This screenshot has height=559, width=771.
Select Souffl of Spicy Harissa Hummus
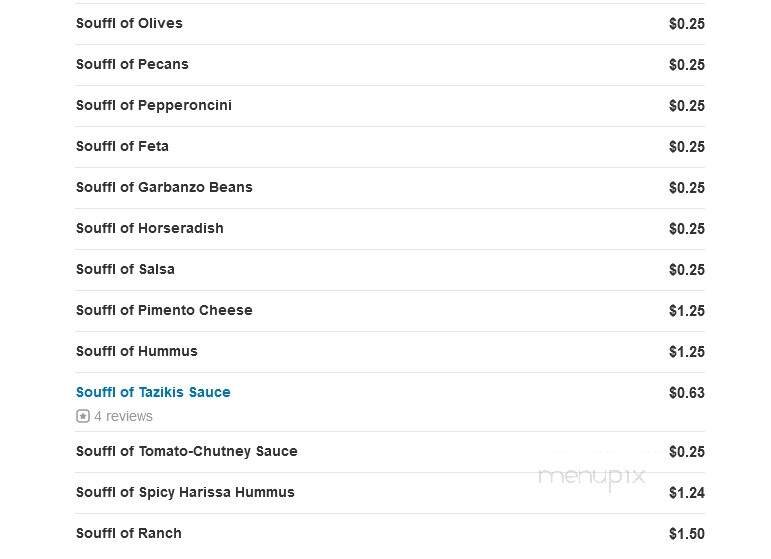(x=185, y=492)
